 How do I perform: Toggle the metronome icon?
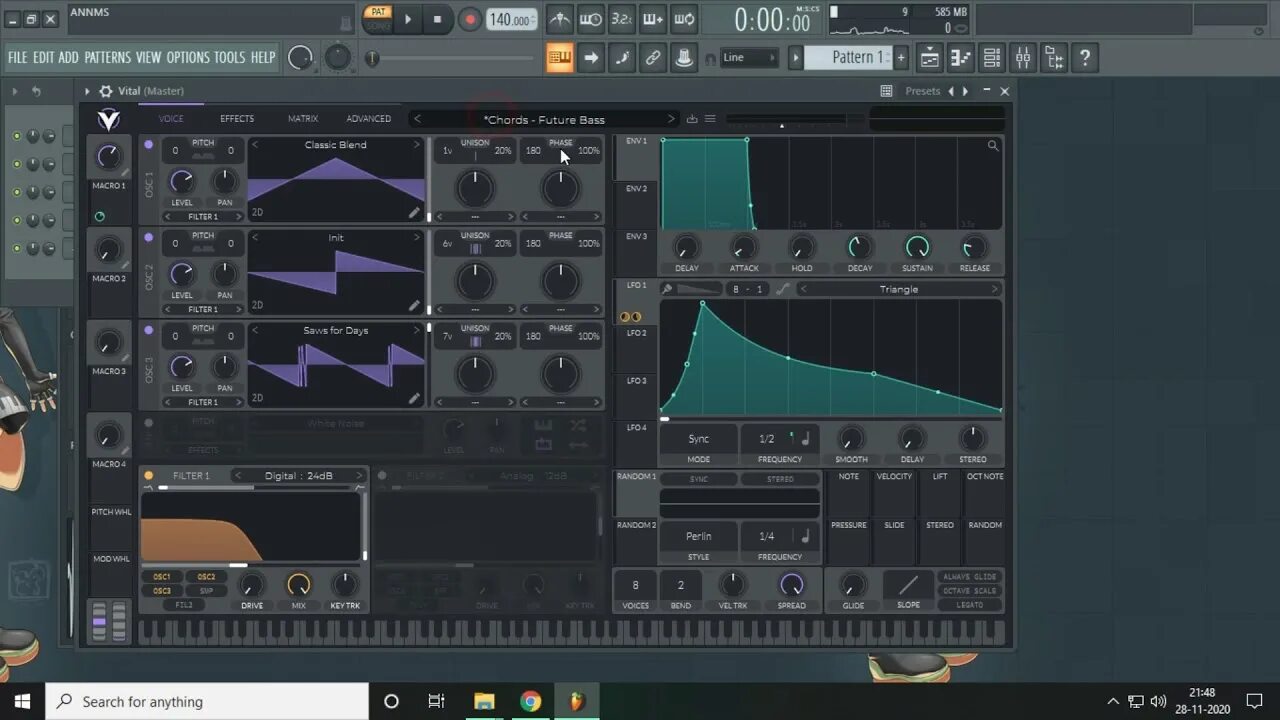coord(560,19)
